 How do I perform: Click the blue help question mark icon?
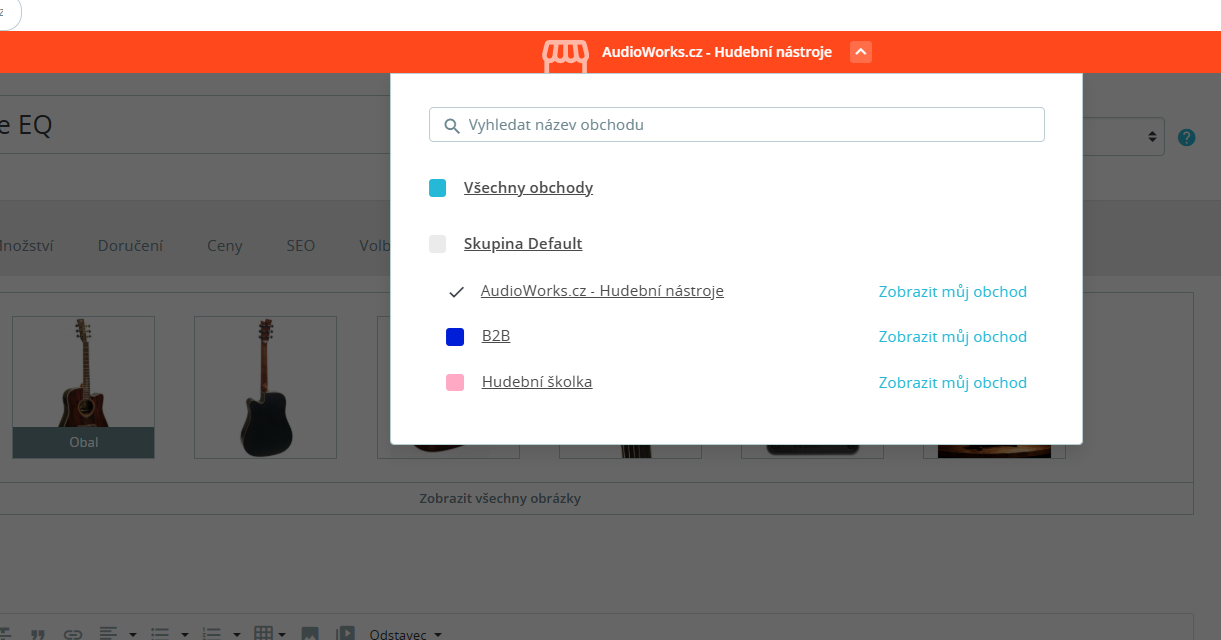tap(1186, 138)
